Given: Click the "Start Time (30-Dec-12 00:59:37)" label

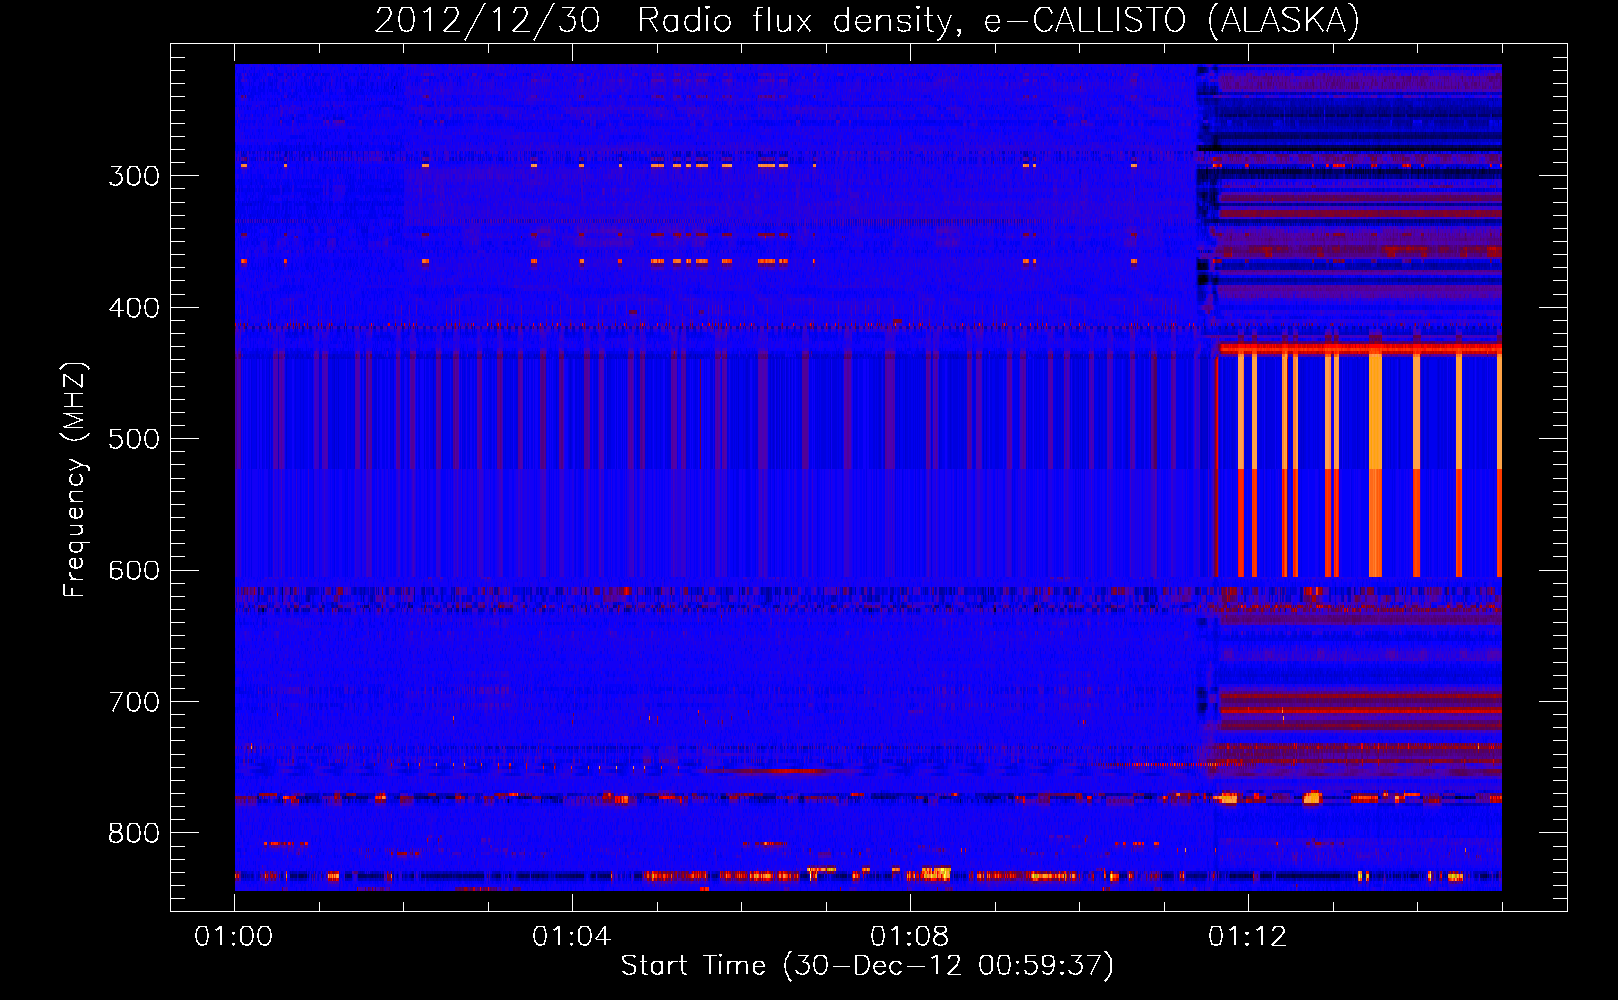Looking at the screenshot, I should (x=867, y=965).
